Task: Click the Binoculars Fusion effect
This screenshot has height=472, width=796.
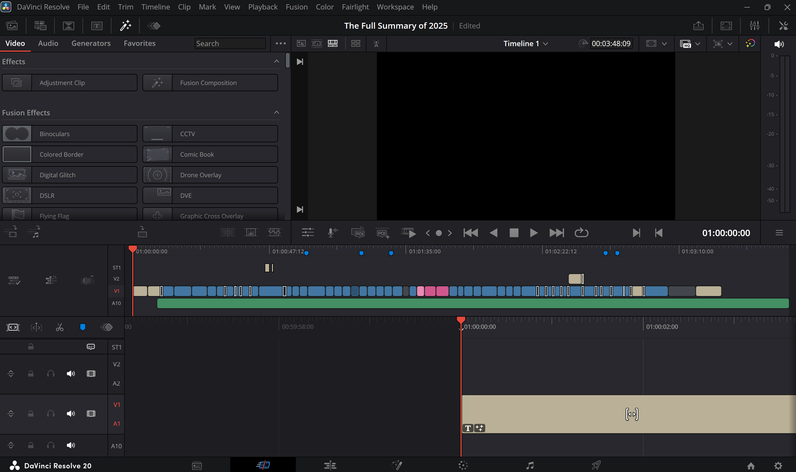Action: click(x=70, y=134)
